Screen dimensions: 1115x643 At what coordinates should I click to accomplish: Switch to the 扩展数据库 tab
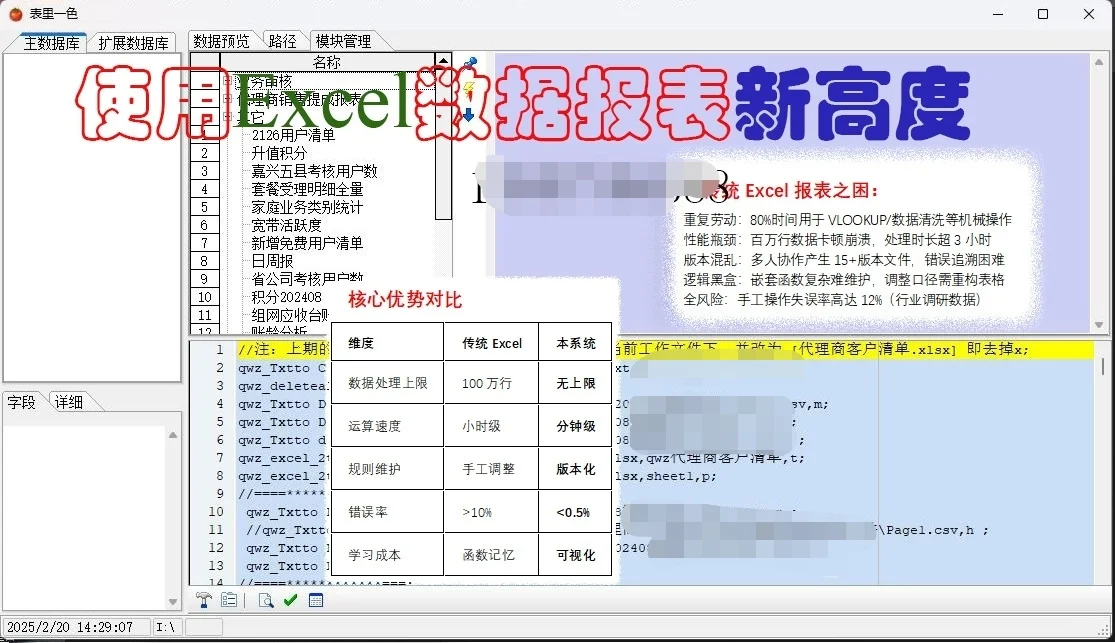coord(133,43)
